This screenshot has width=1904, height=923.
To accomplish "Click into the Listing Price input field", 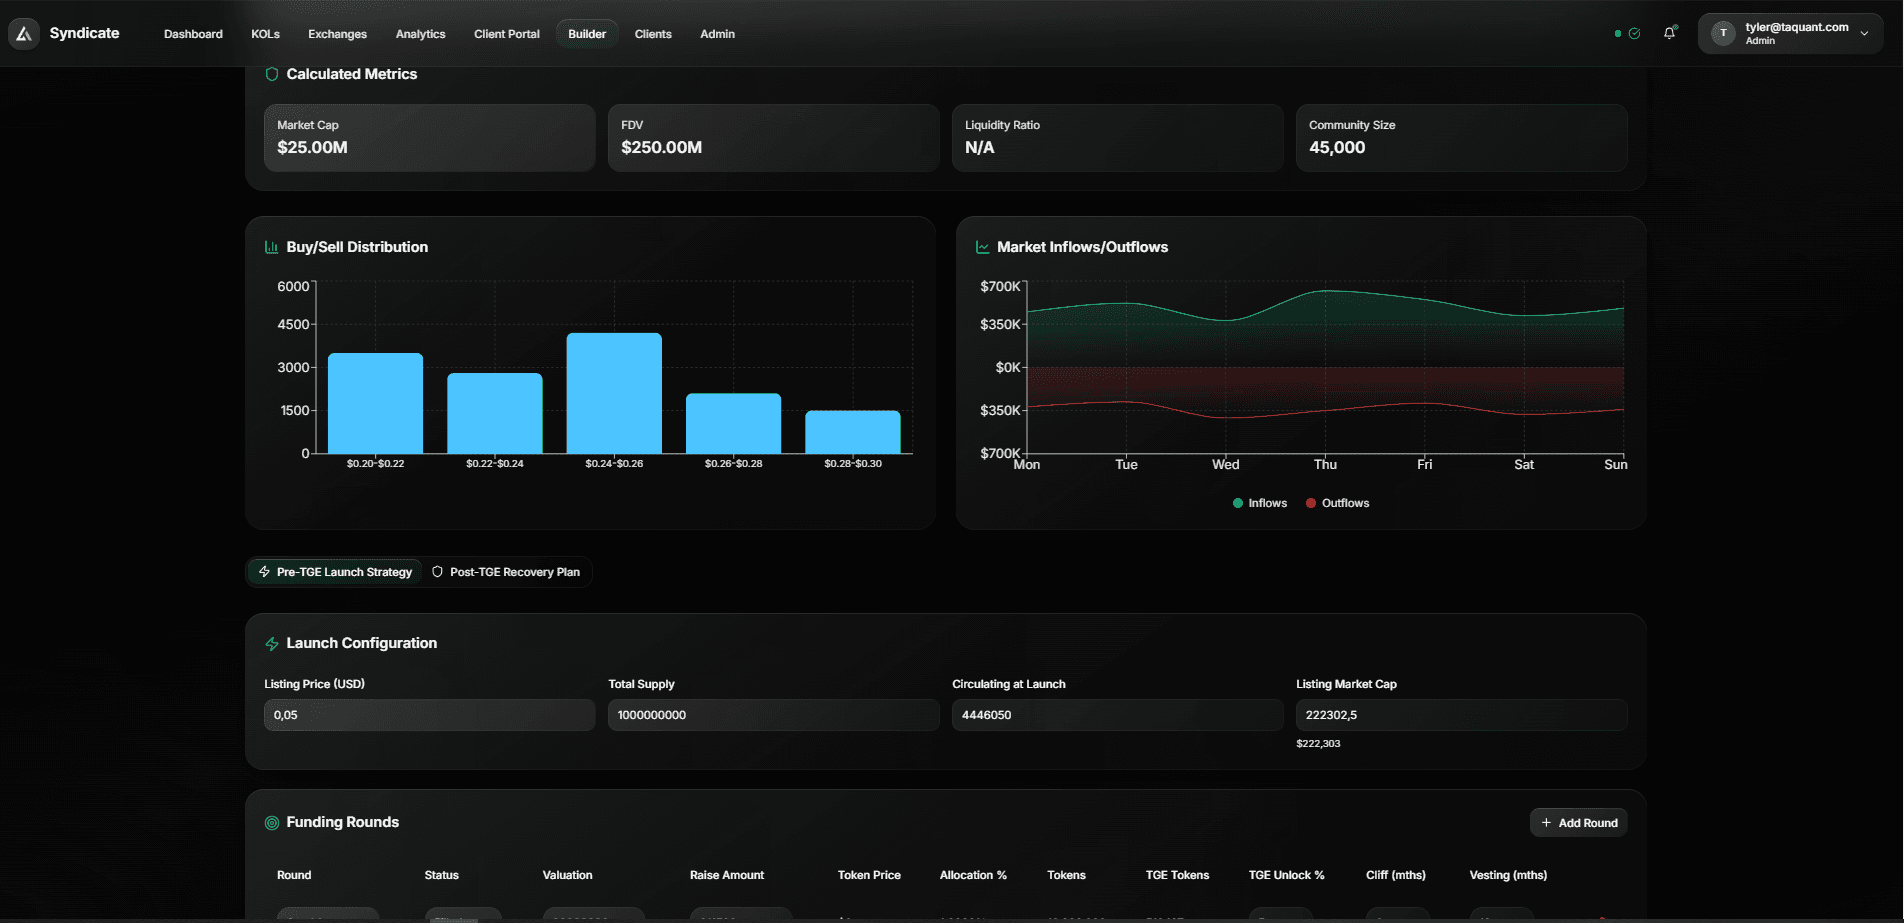I will point(428,714).
